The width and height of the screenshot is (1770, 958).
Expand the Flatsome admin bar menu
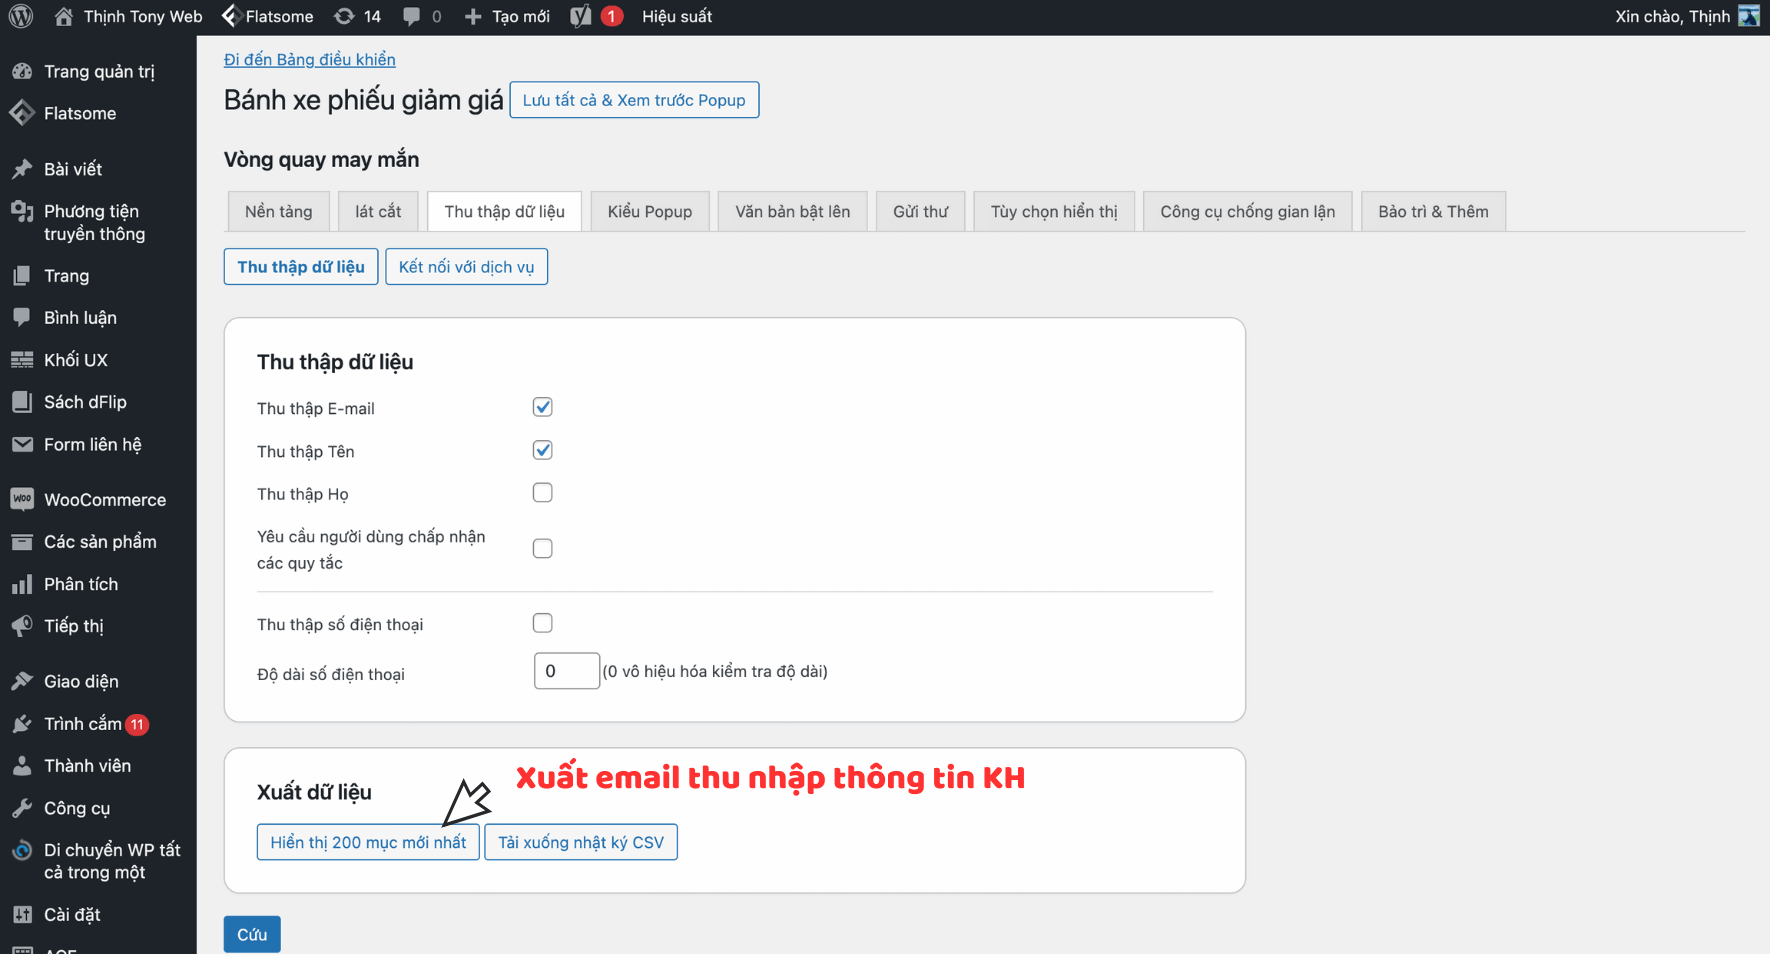click(x=268, y=17)
